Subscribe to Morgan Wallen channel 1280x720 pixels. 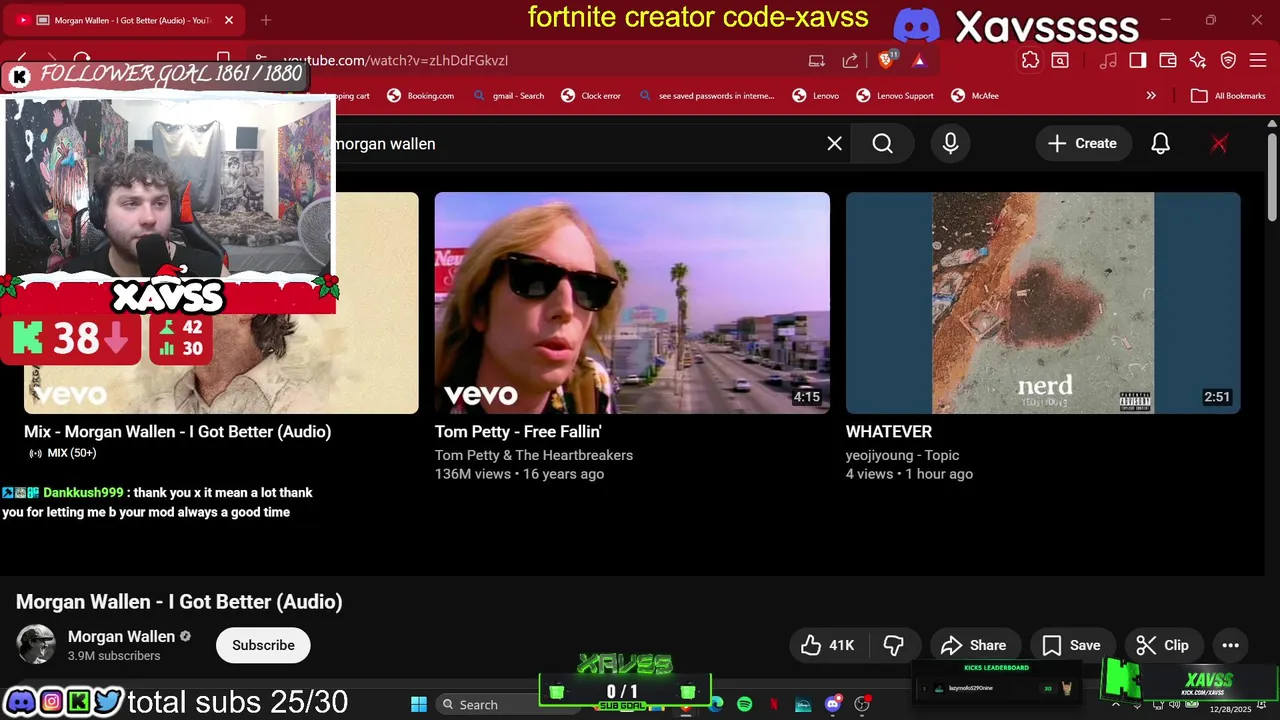coord(263,645)
